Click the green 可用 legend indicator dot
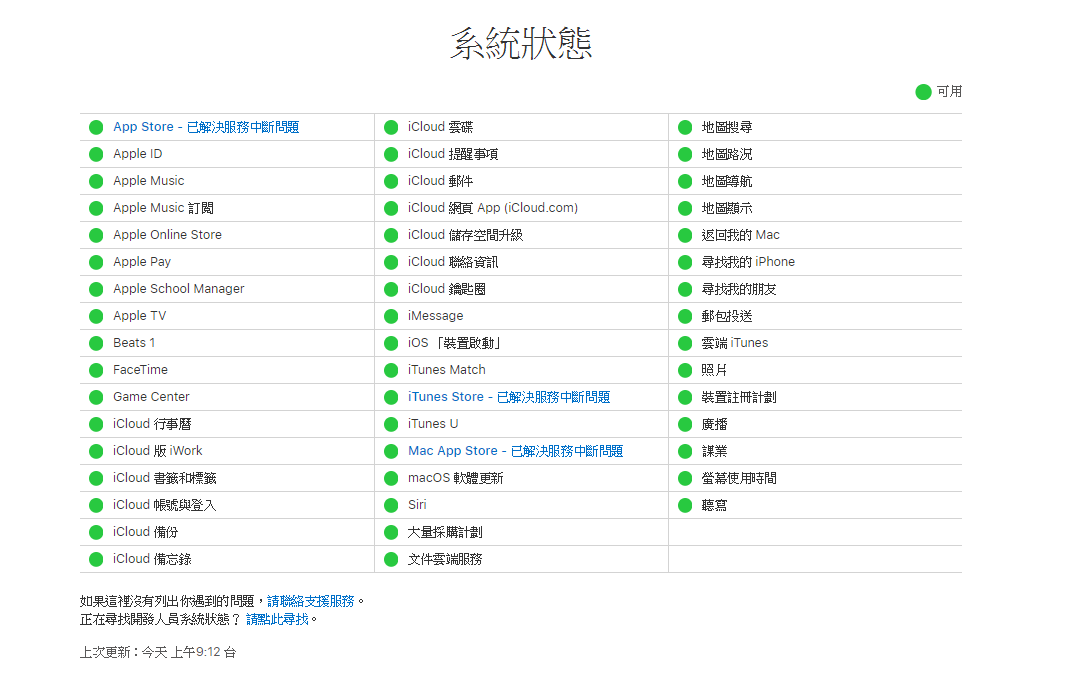This screenshot has height=683, width=1087. [923, 92]
